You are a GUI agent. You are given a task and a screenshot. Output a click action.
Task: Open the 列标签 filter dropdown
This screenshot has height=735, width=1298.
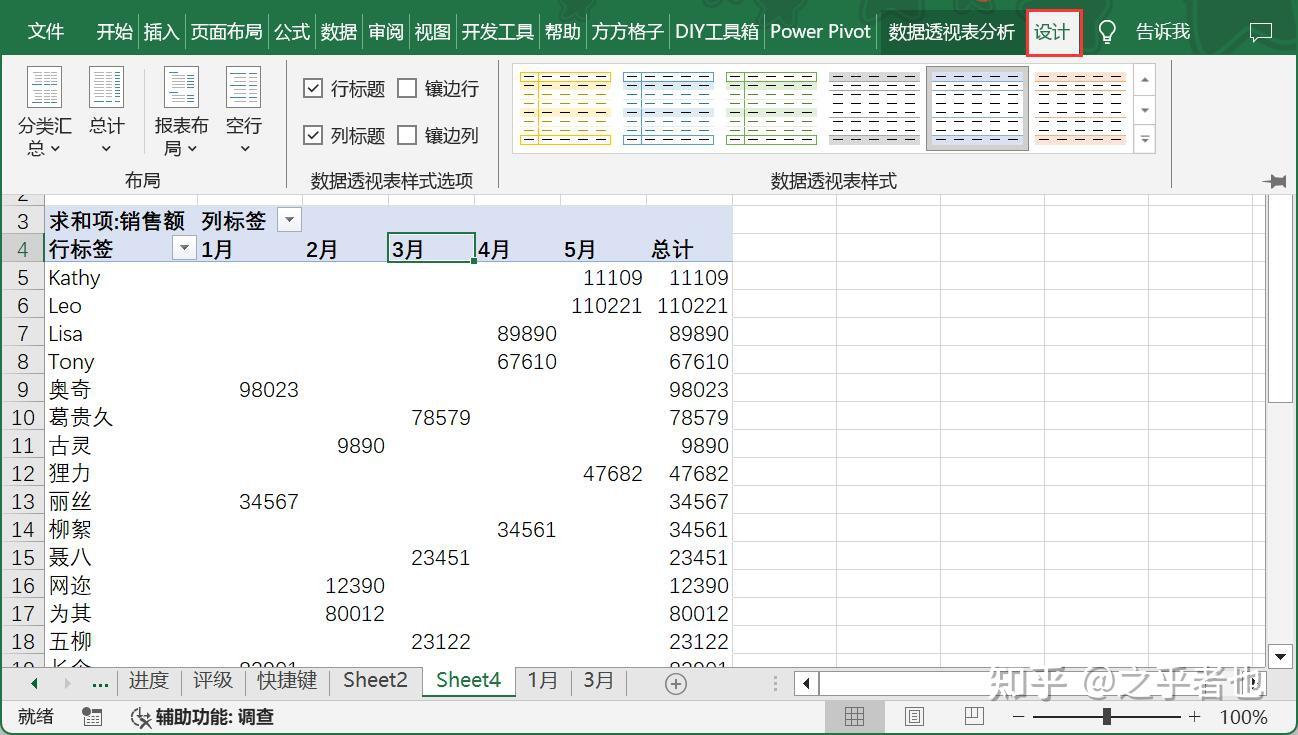[289, 219]
